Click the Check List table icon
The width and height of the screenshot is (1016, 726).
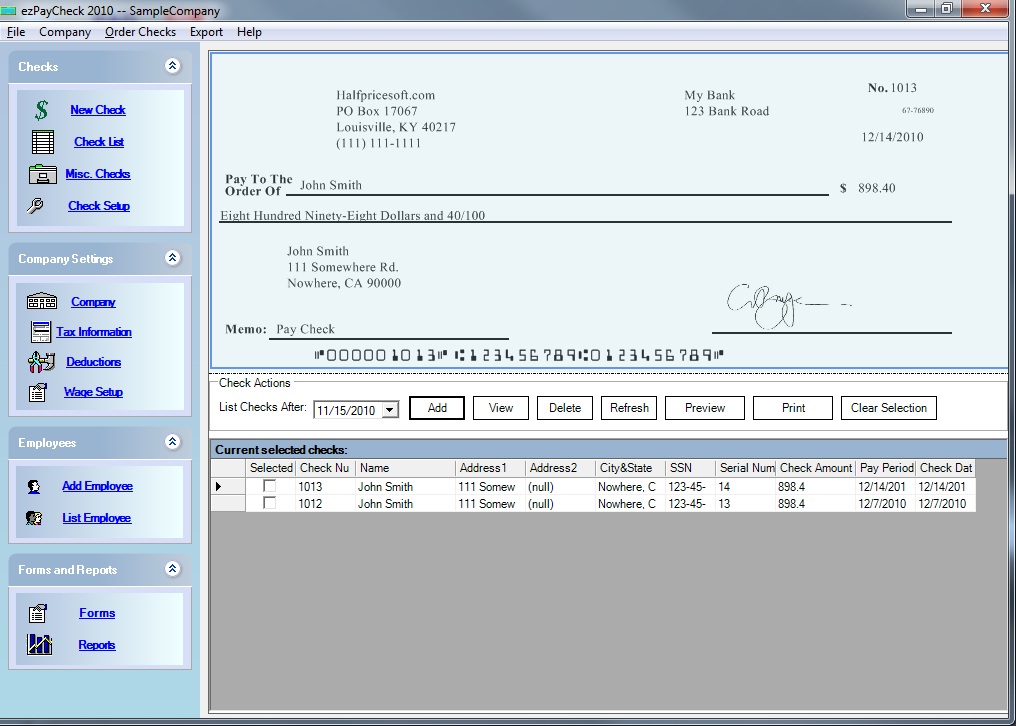click(x=43, y=142)
